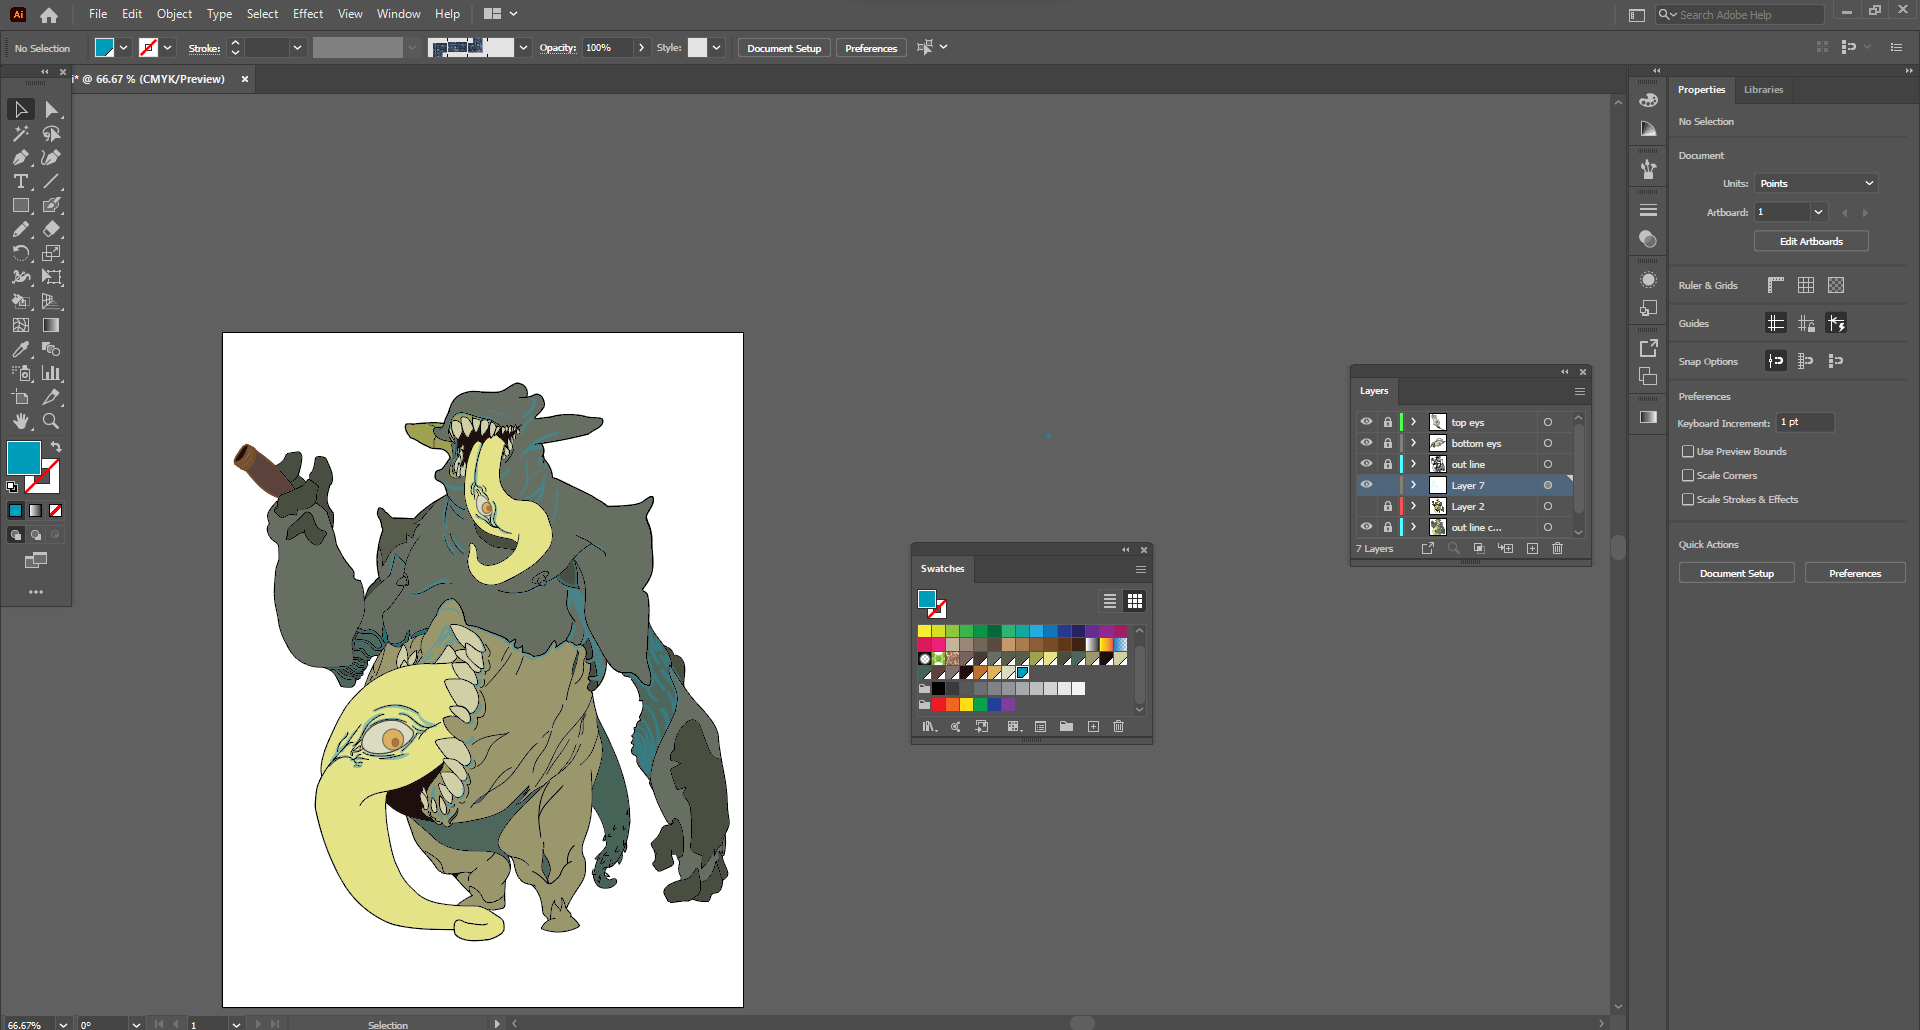Select the Zoom tool
The width and height of the screenshot is (1920, 1030).
tap(51, 421)
